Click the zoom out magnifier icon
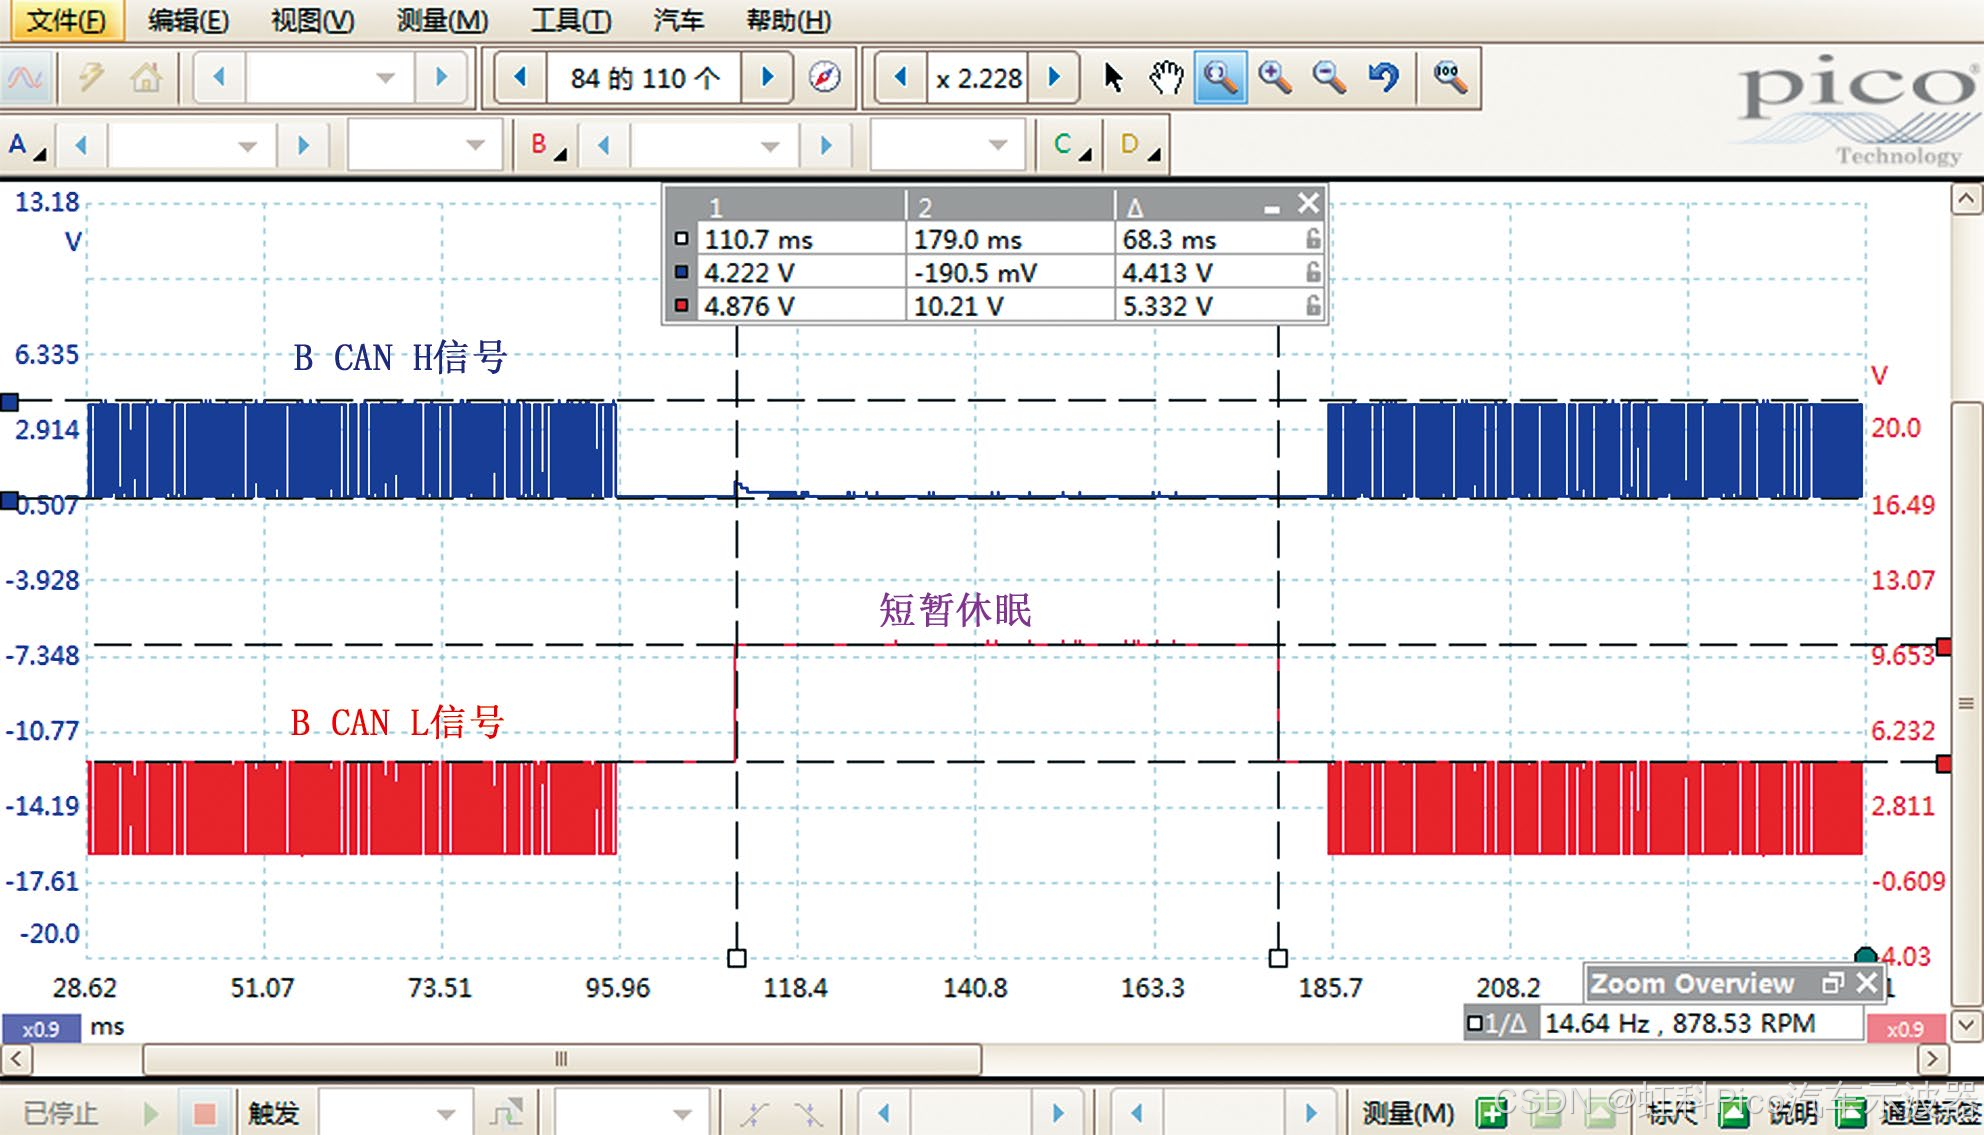The height and width of the screenshot is (1135, 1984). 1329,77
